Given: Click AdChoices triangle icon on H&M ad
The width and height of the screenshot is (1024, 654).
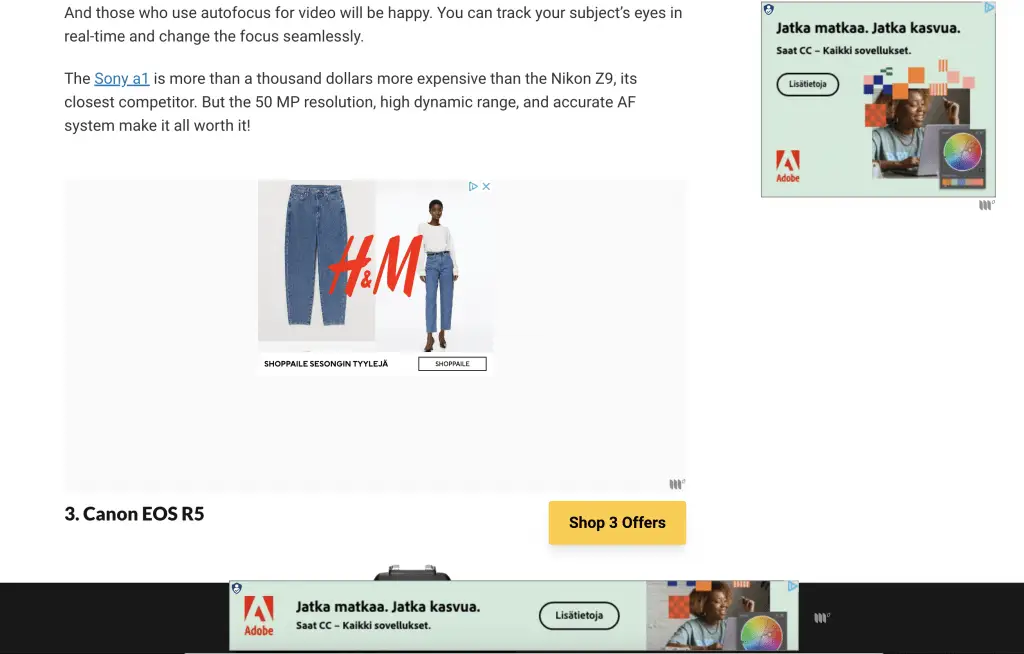Looking at the screenshot, I should [x=473, y=186].
